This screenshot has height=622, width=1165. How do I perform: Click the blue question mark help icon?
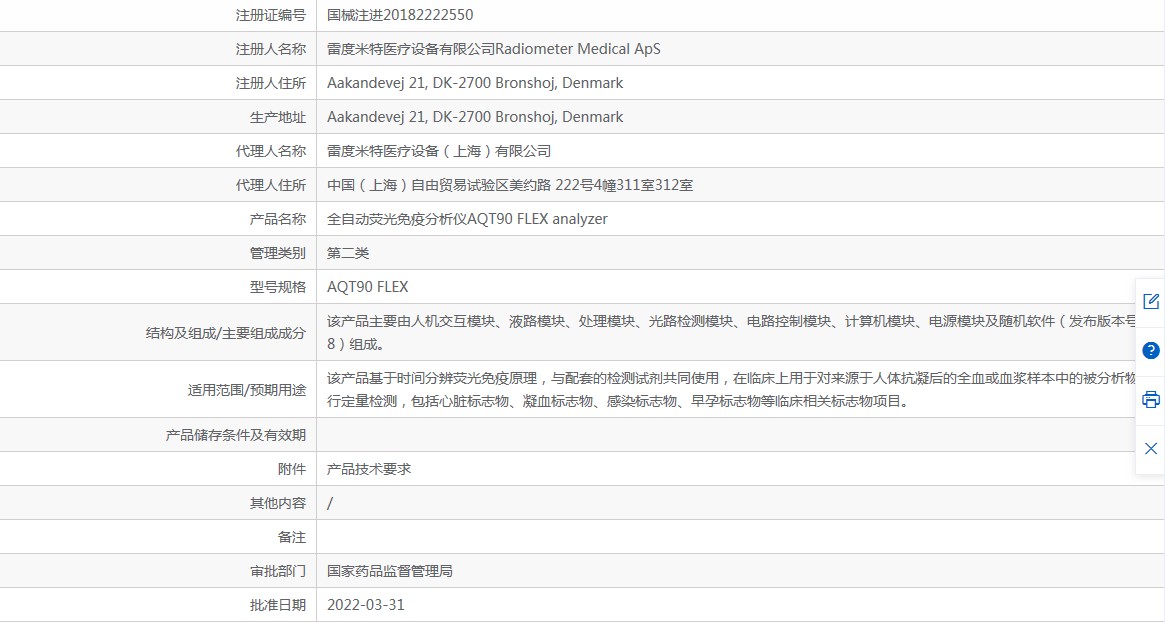coord(1150,350)
